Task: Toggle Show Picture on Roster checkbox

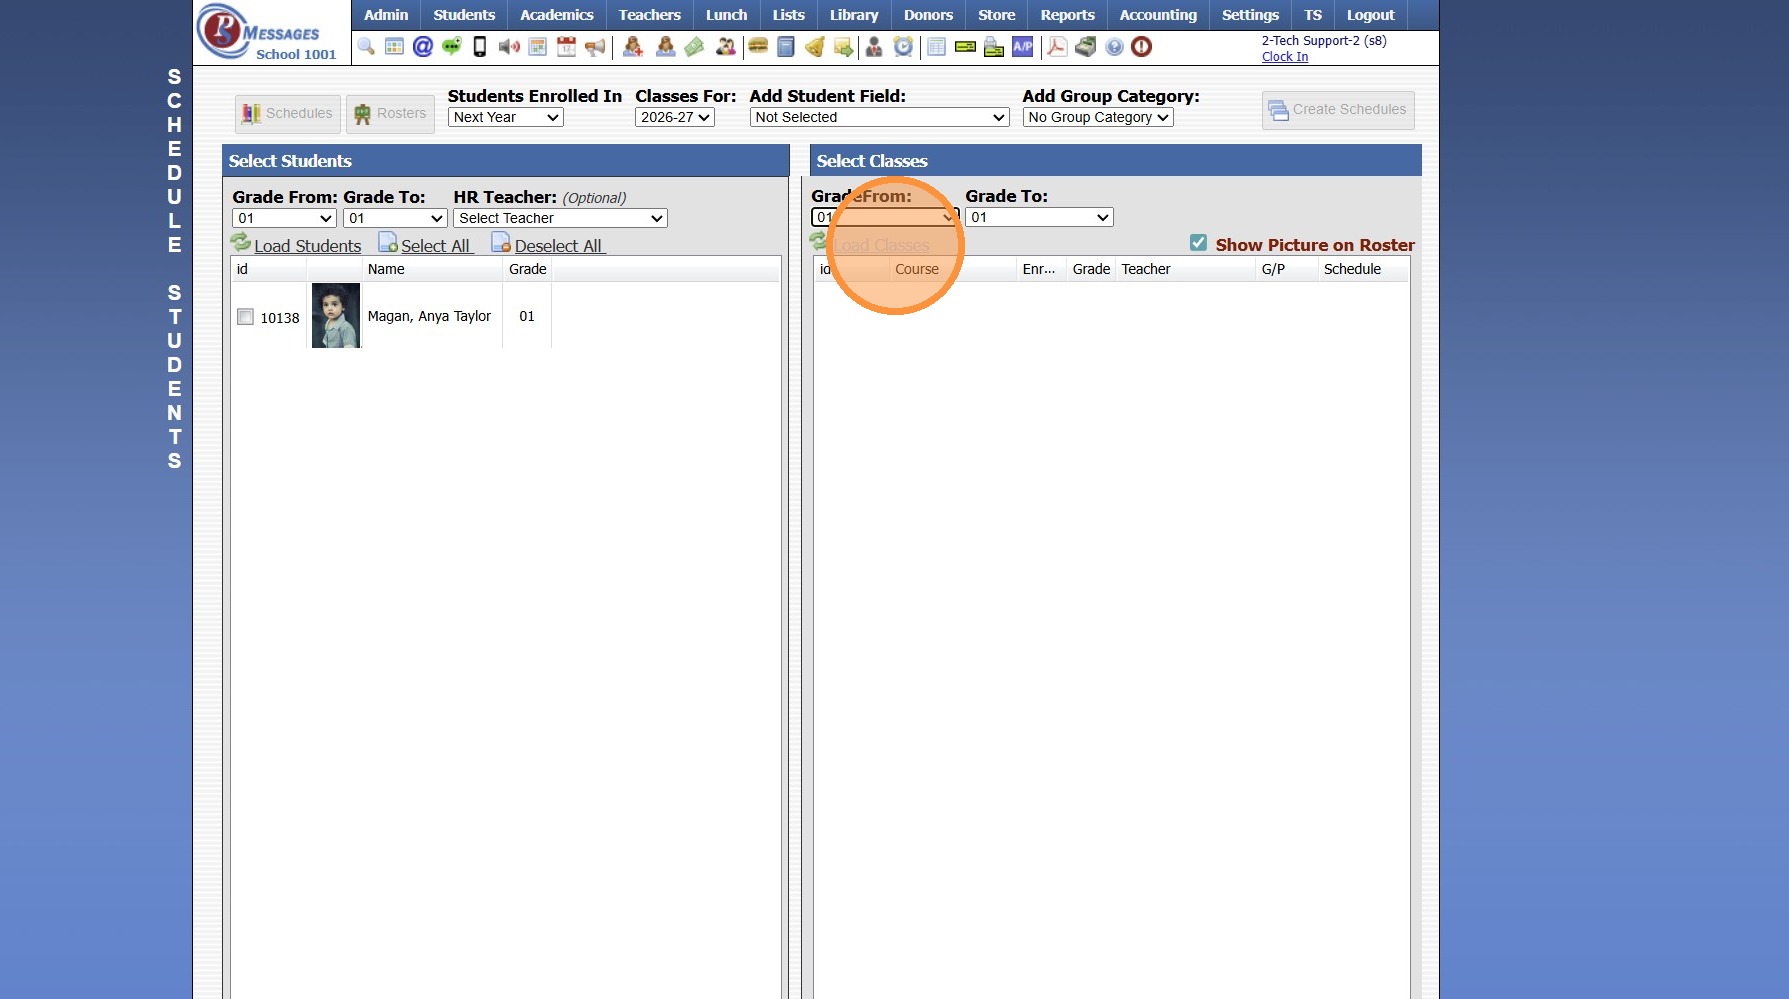Action: coord(1198,243)
